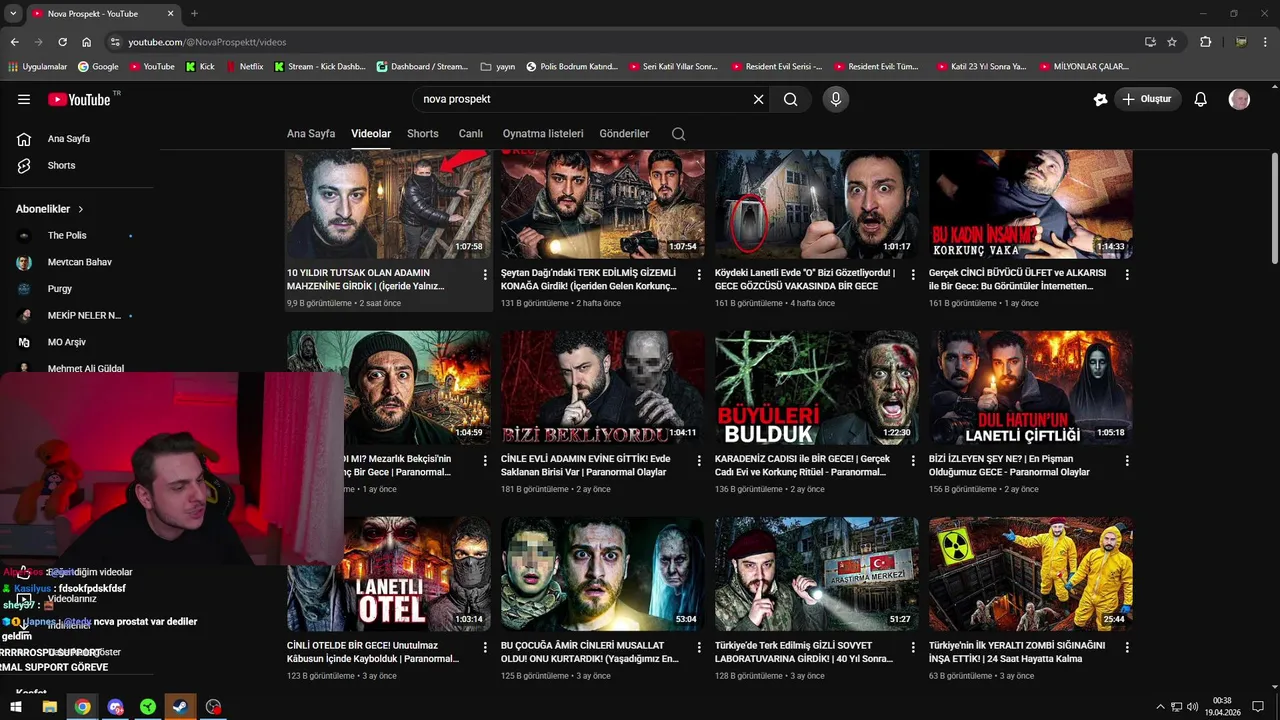Screen dimensions: 1280x720
Task: Open the tab search dropdown arrow
Action: pos(13,14)
